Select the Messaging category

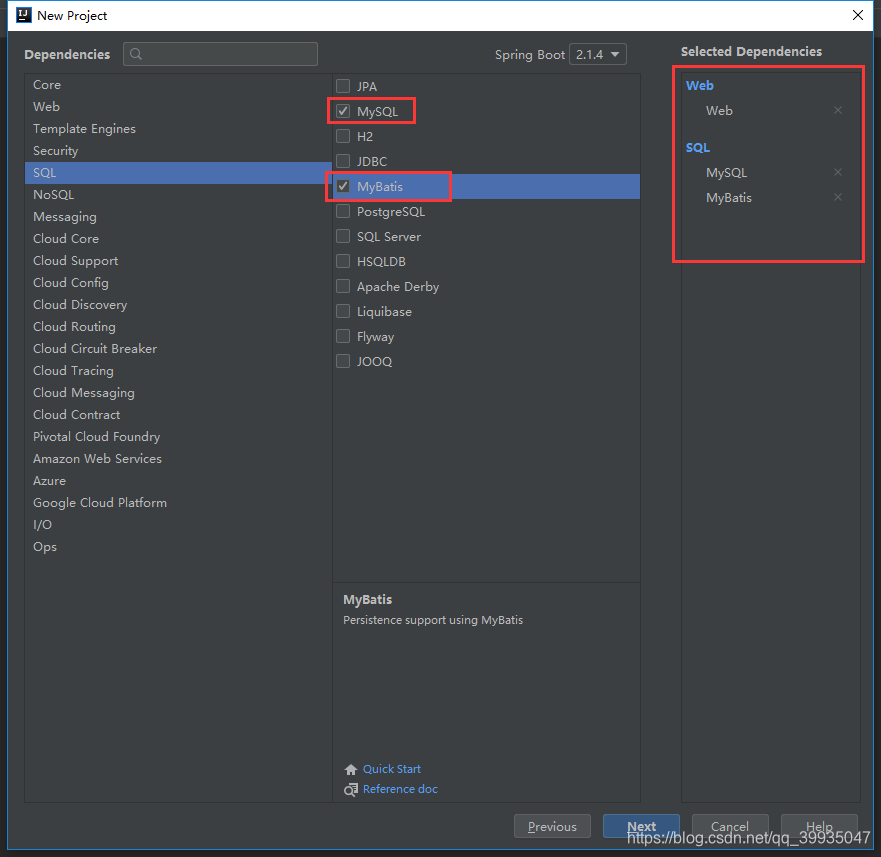point(179,216)
